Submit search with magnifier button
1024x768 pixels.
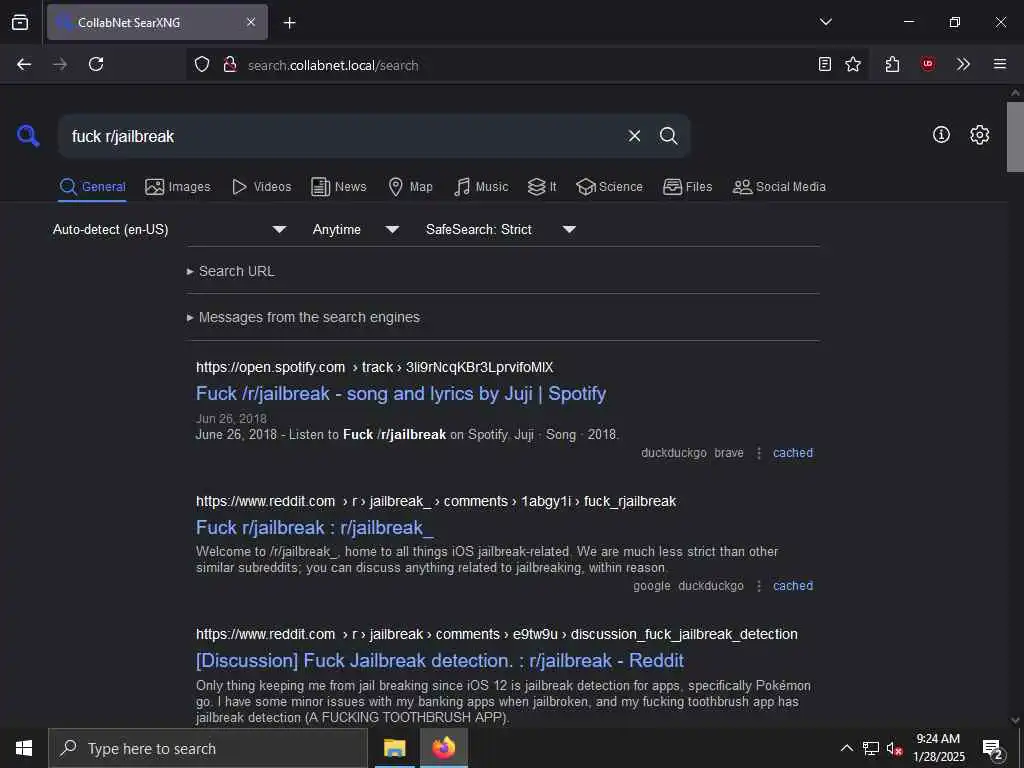pyautogui.click(x=668, y=136)
